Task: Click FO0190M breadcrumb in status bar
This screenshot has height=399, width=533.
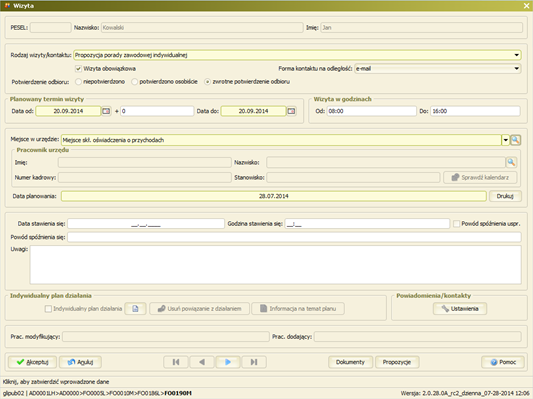Action: (x=178, y=393)
